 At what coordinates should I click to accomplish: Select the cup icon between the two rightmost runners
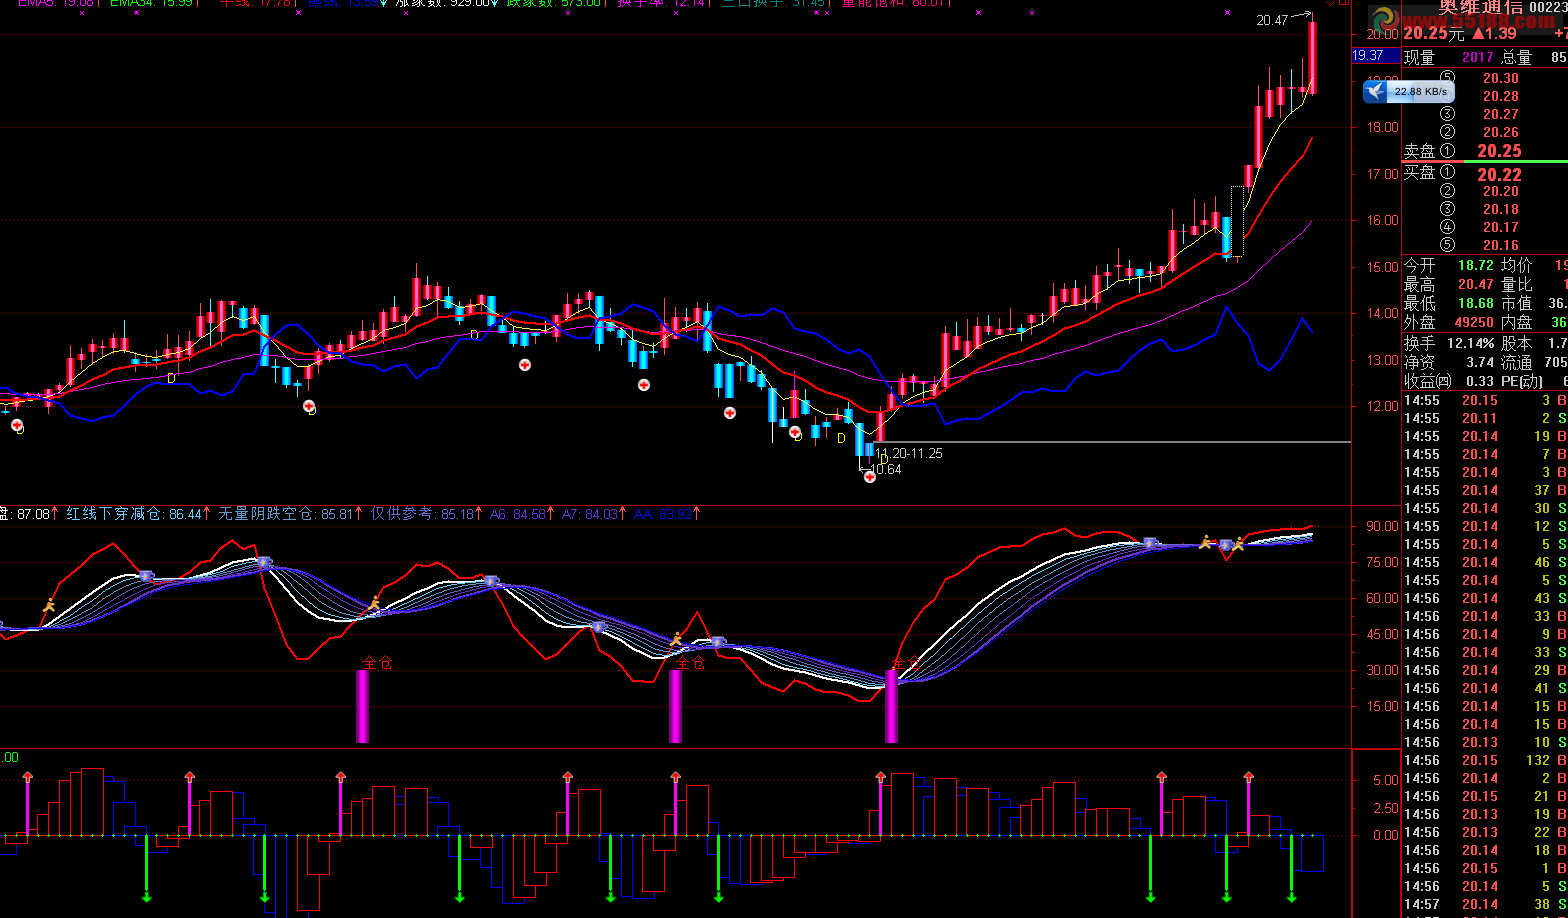[x=1225, y=545]
